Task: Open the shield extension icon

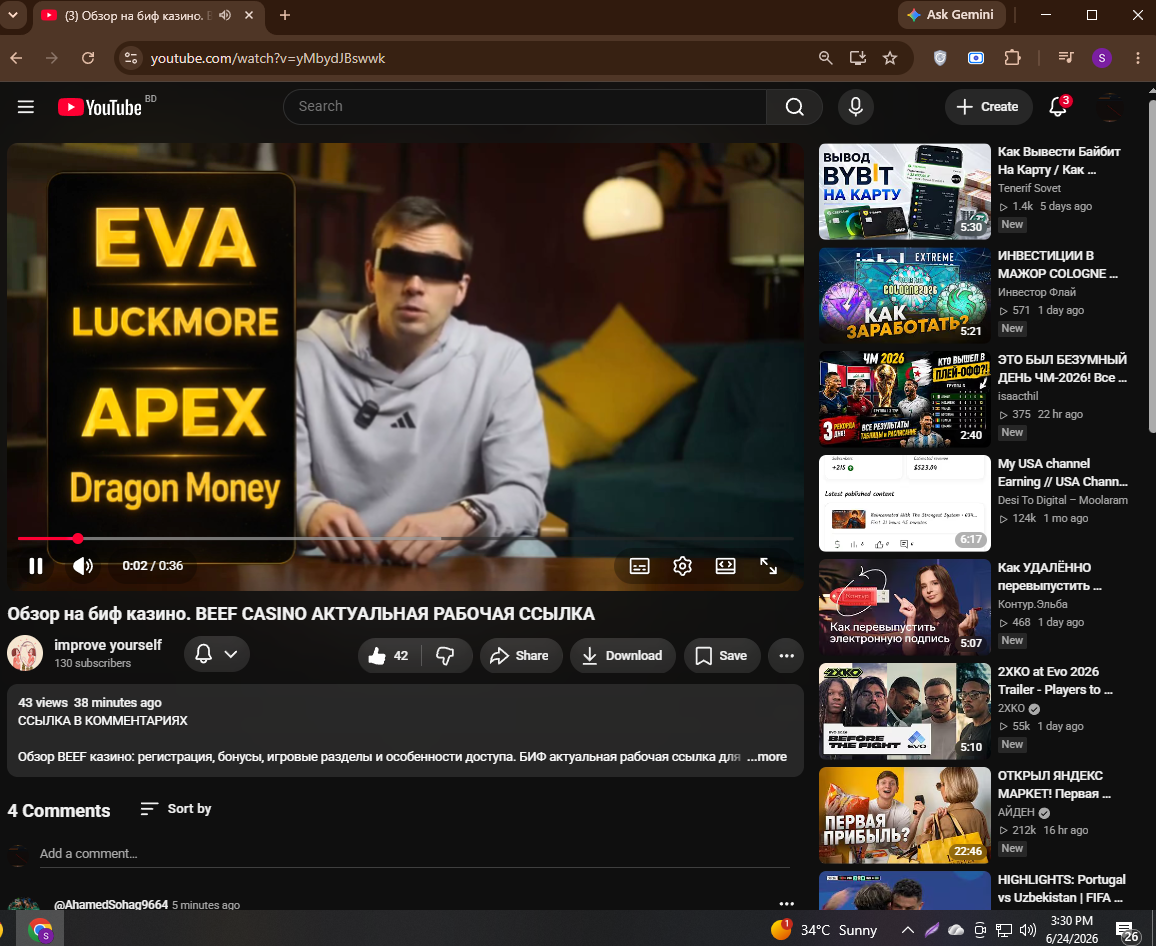Action: [x=940, y=58]
